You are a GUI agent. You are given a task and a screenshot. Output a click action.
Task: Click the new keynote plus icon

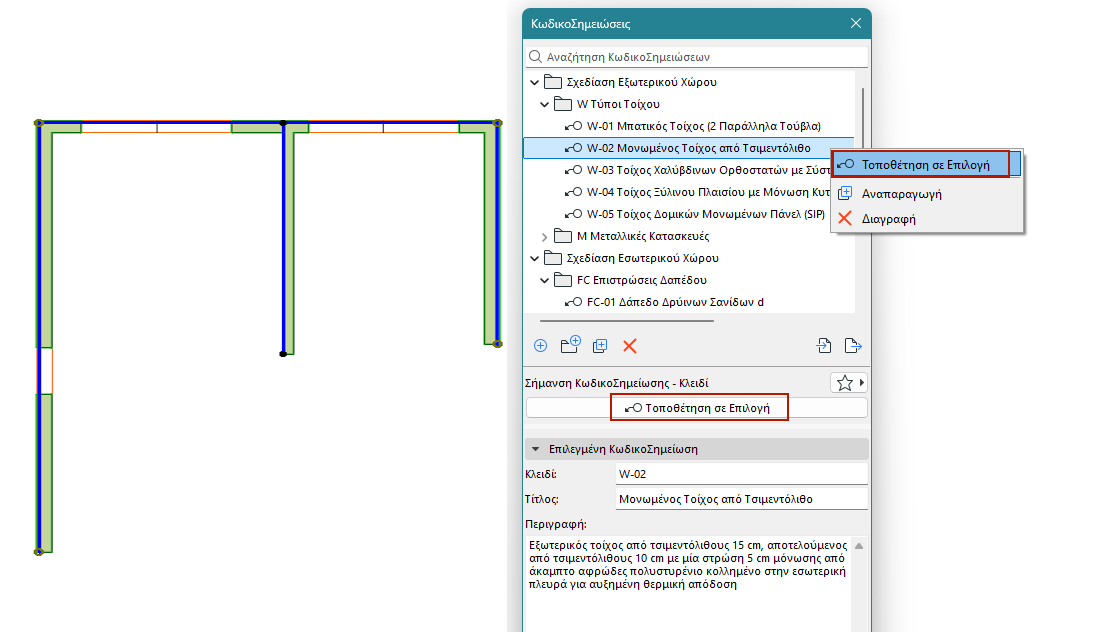(540, 346)
